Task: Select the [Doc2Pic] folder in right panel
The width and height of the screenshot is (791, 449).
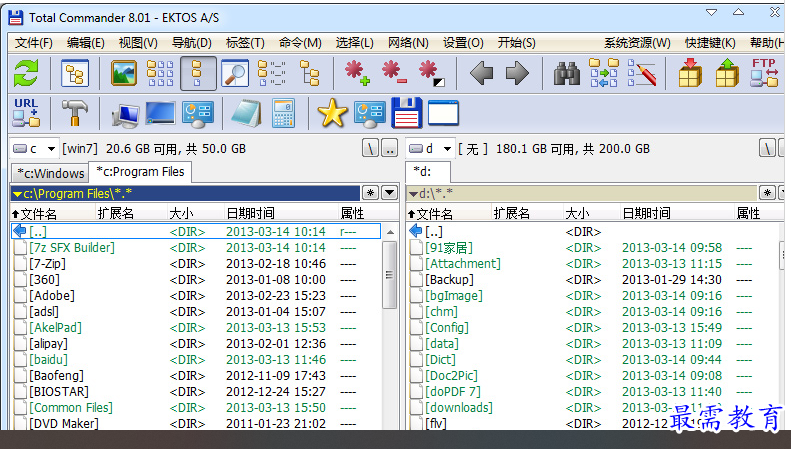Action: tap(451, 376)
